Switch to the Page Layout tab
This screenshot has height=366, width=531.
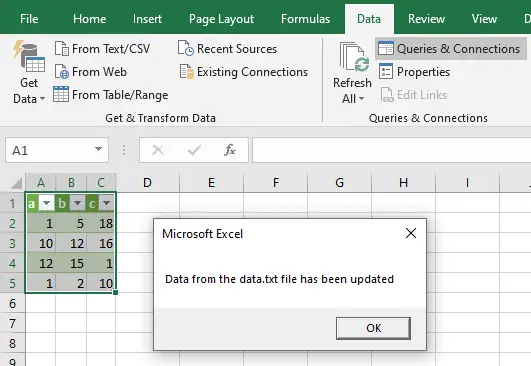pos(221,19)
